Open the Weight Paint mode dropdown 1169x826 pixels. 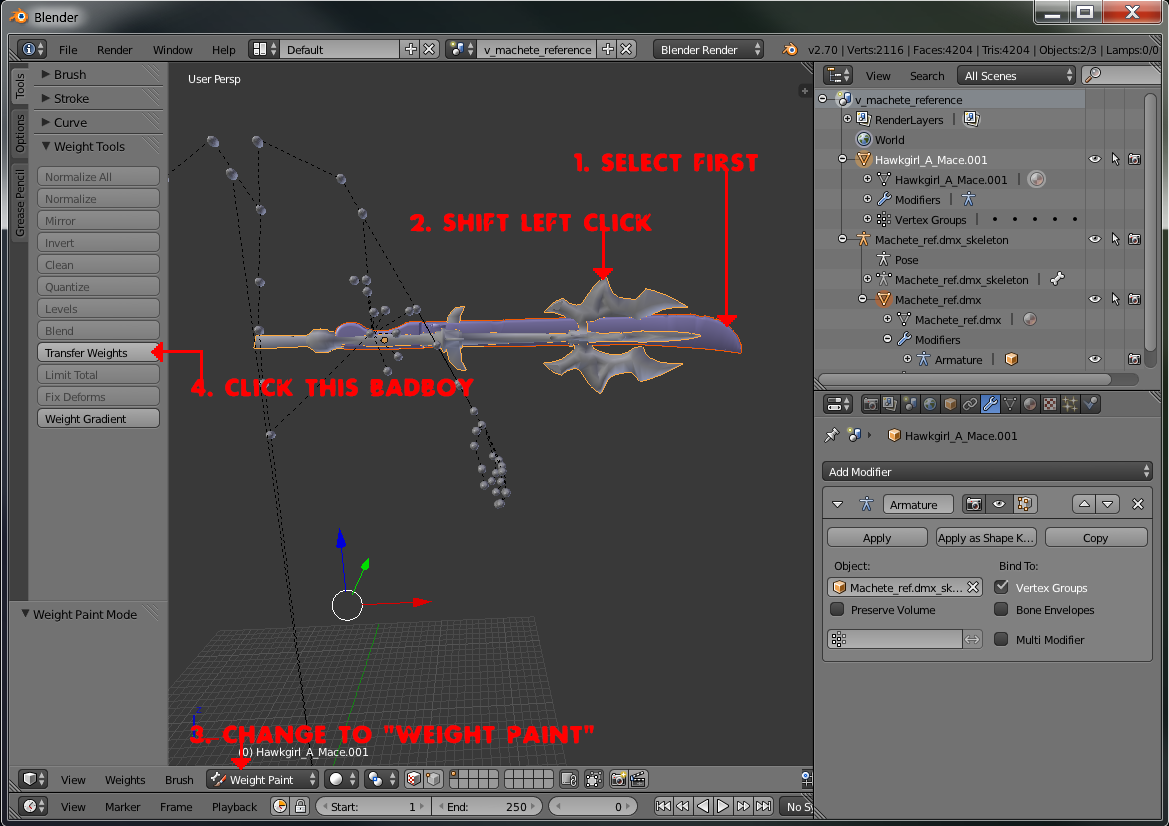(262, 780)
